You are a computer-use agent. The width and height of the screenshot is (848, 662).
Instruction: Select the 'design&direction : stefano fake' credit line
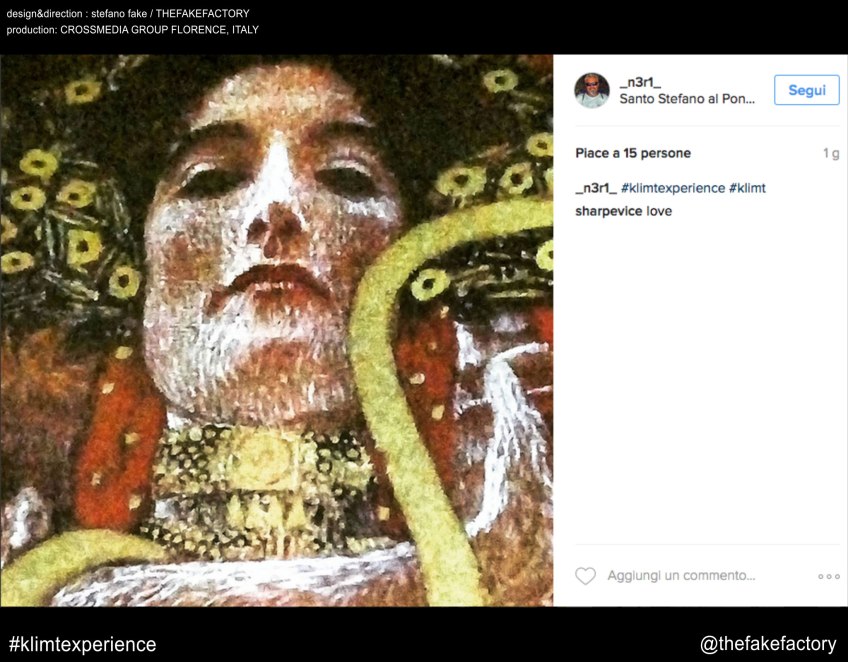(x=128, y=13)
